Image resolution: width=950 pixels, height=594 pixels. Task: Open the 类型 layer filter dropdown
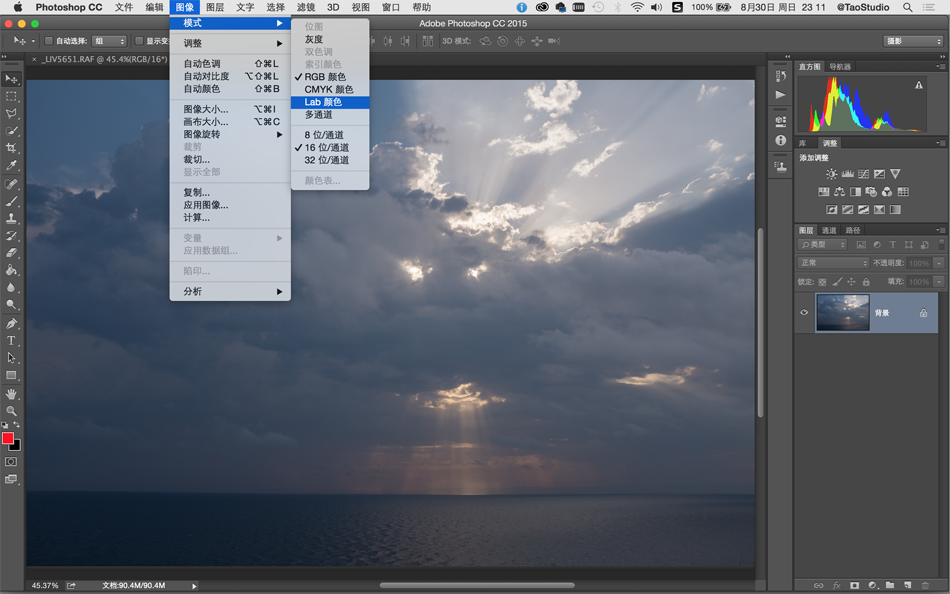pos(822,245)
